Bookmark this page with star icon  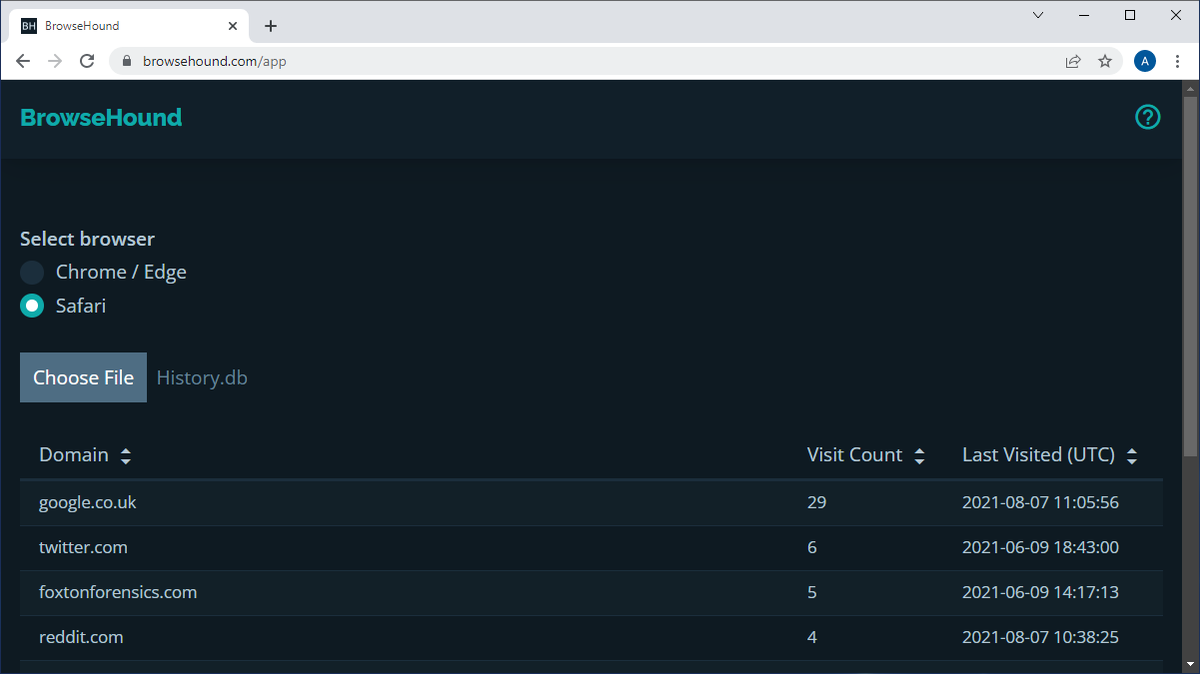tap(1105, 61)
